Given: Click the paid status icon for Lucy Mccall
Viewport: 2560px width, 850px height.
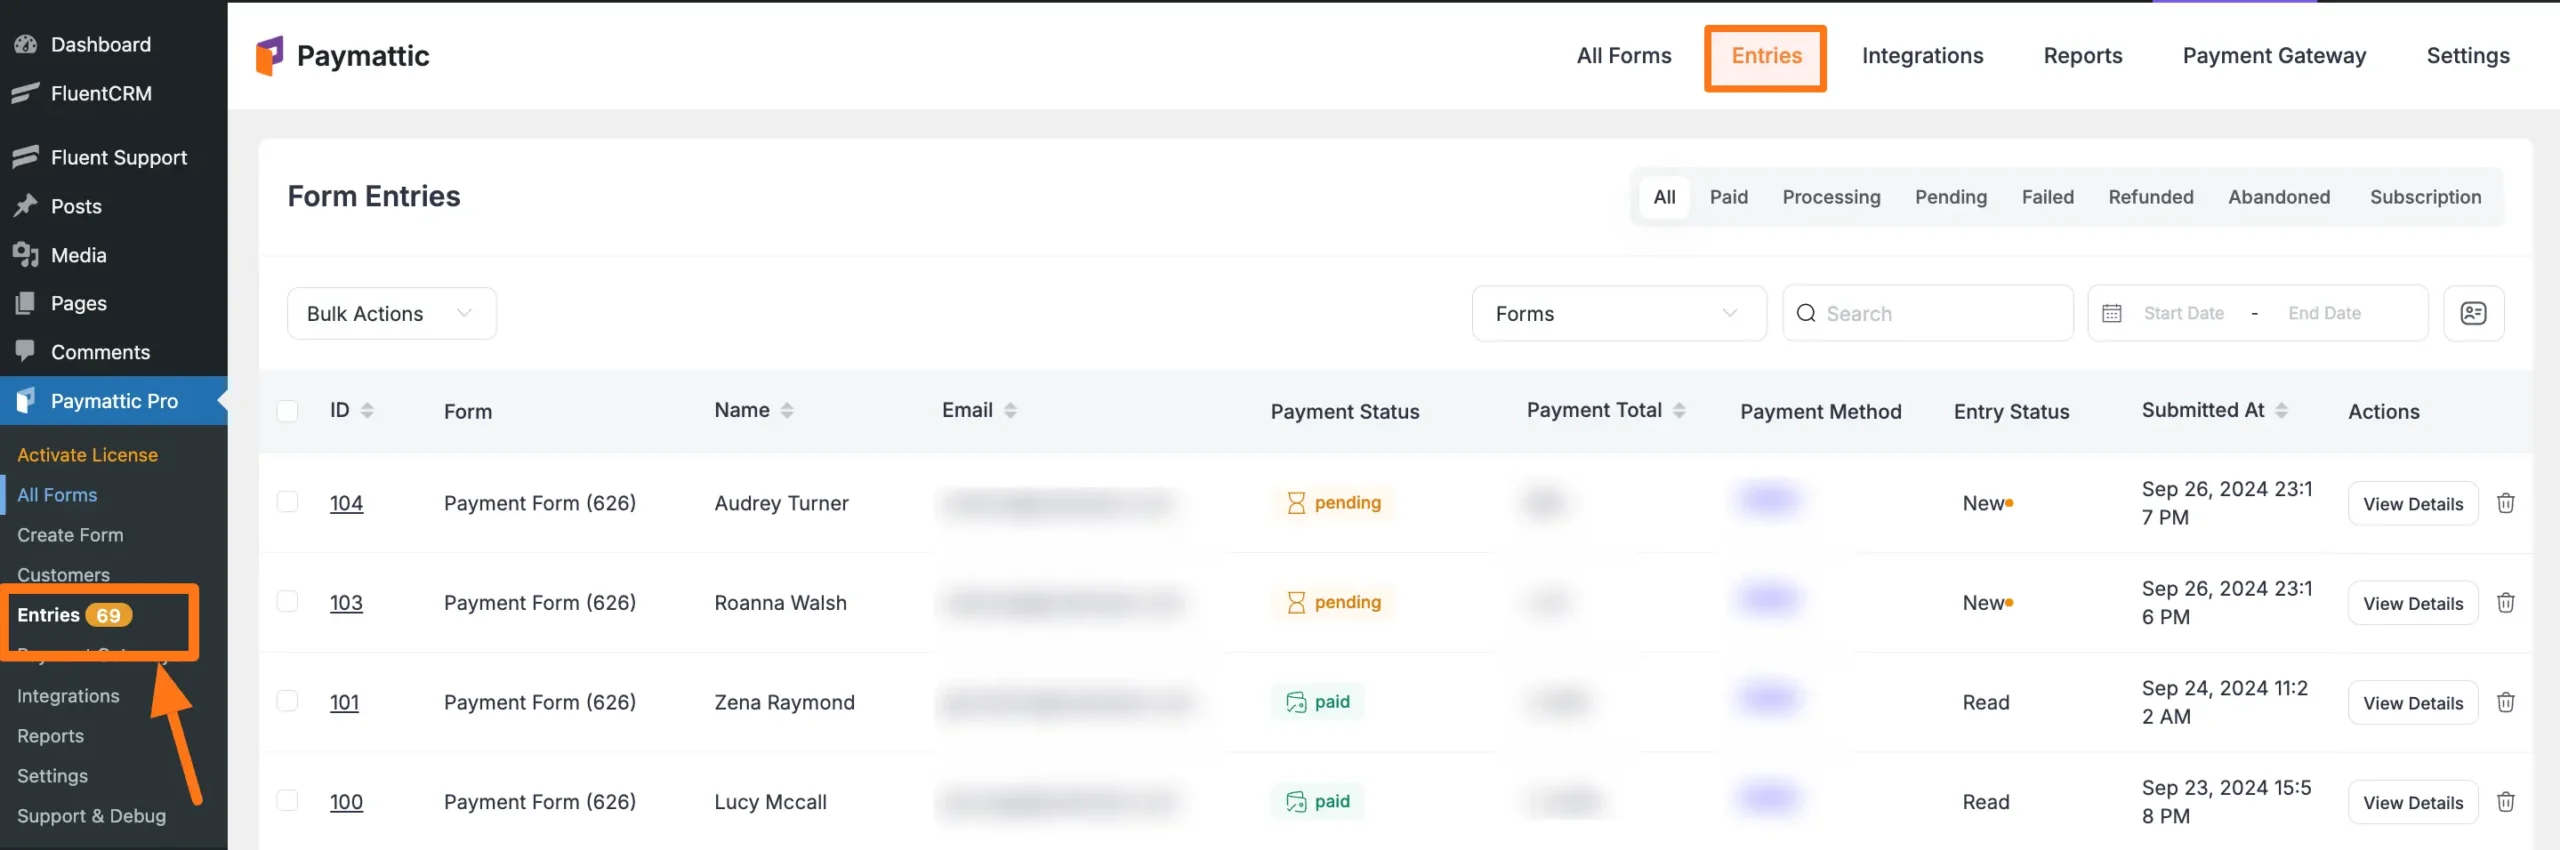Looking at the screenshot, I should [x=1296, y=802].
